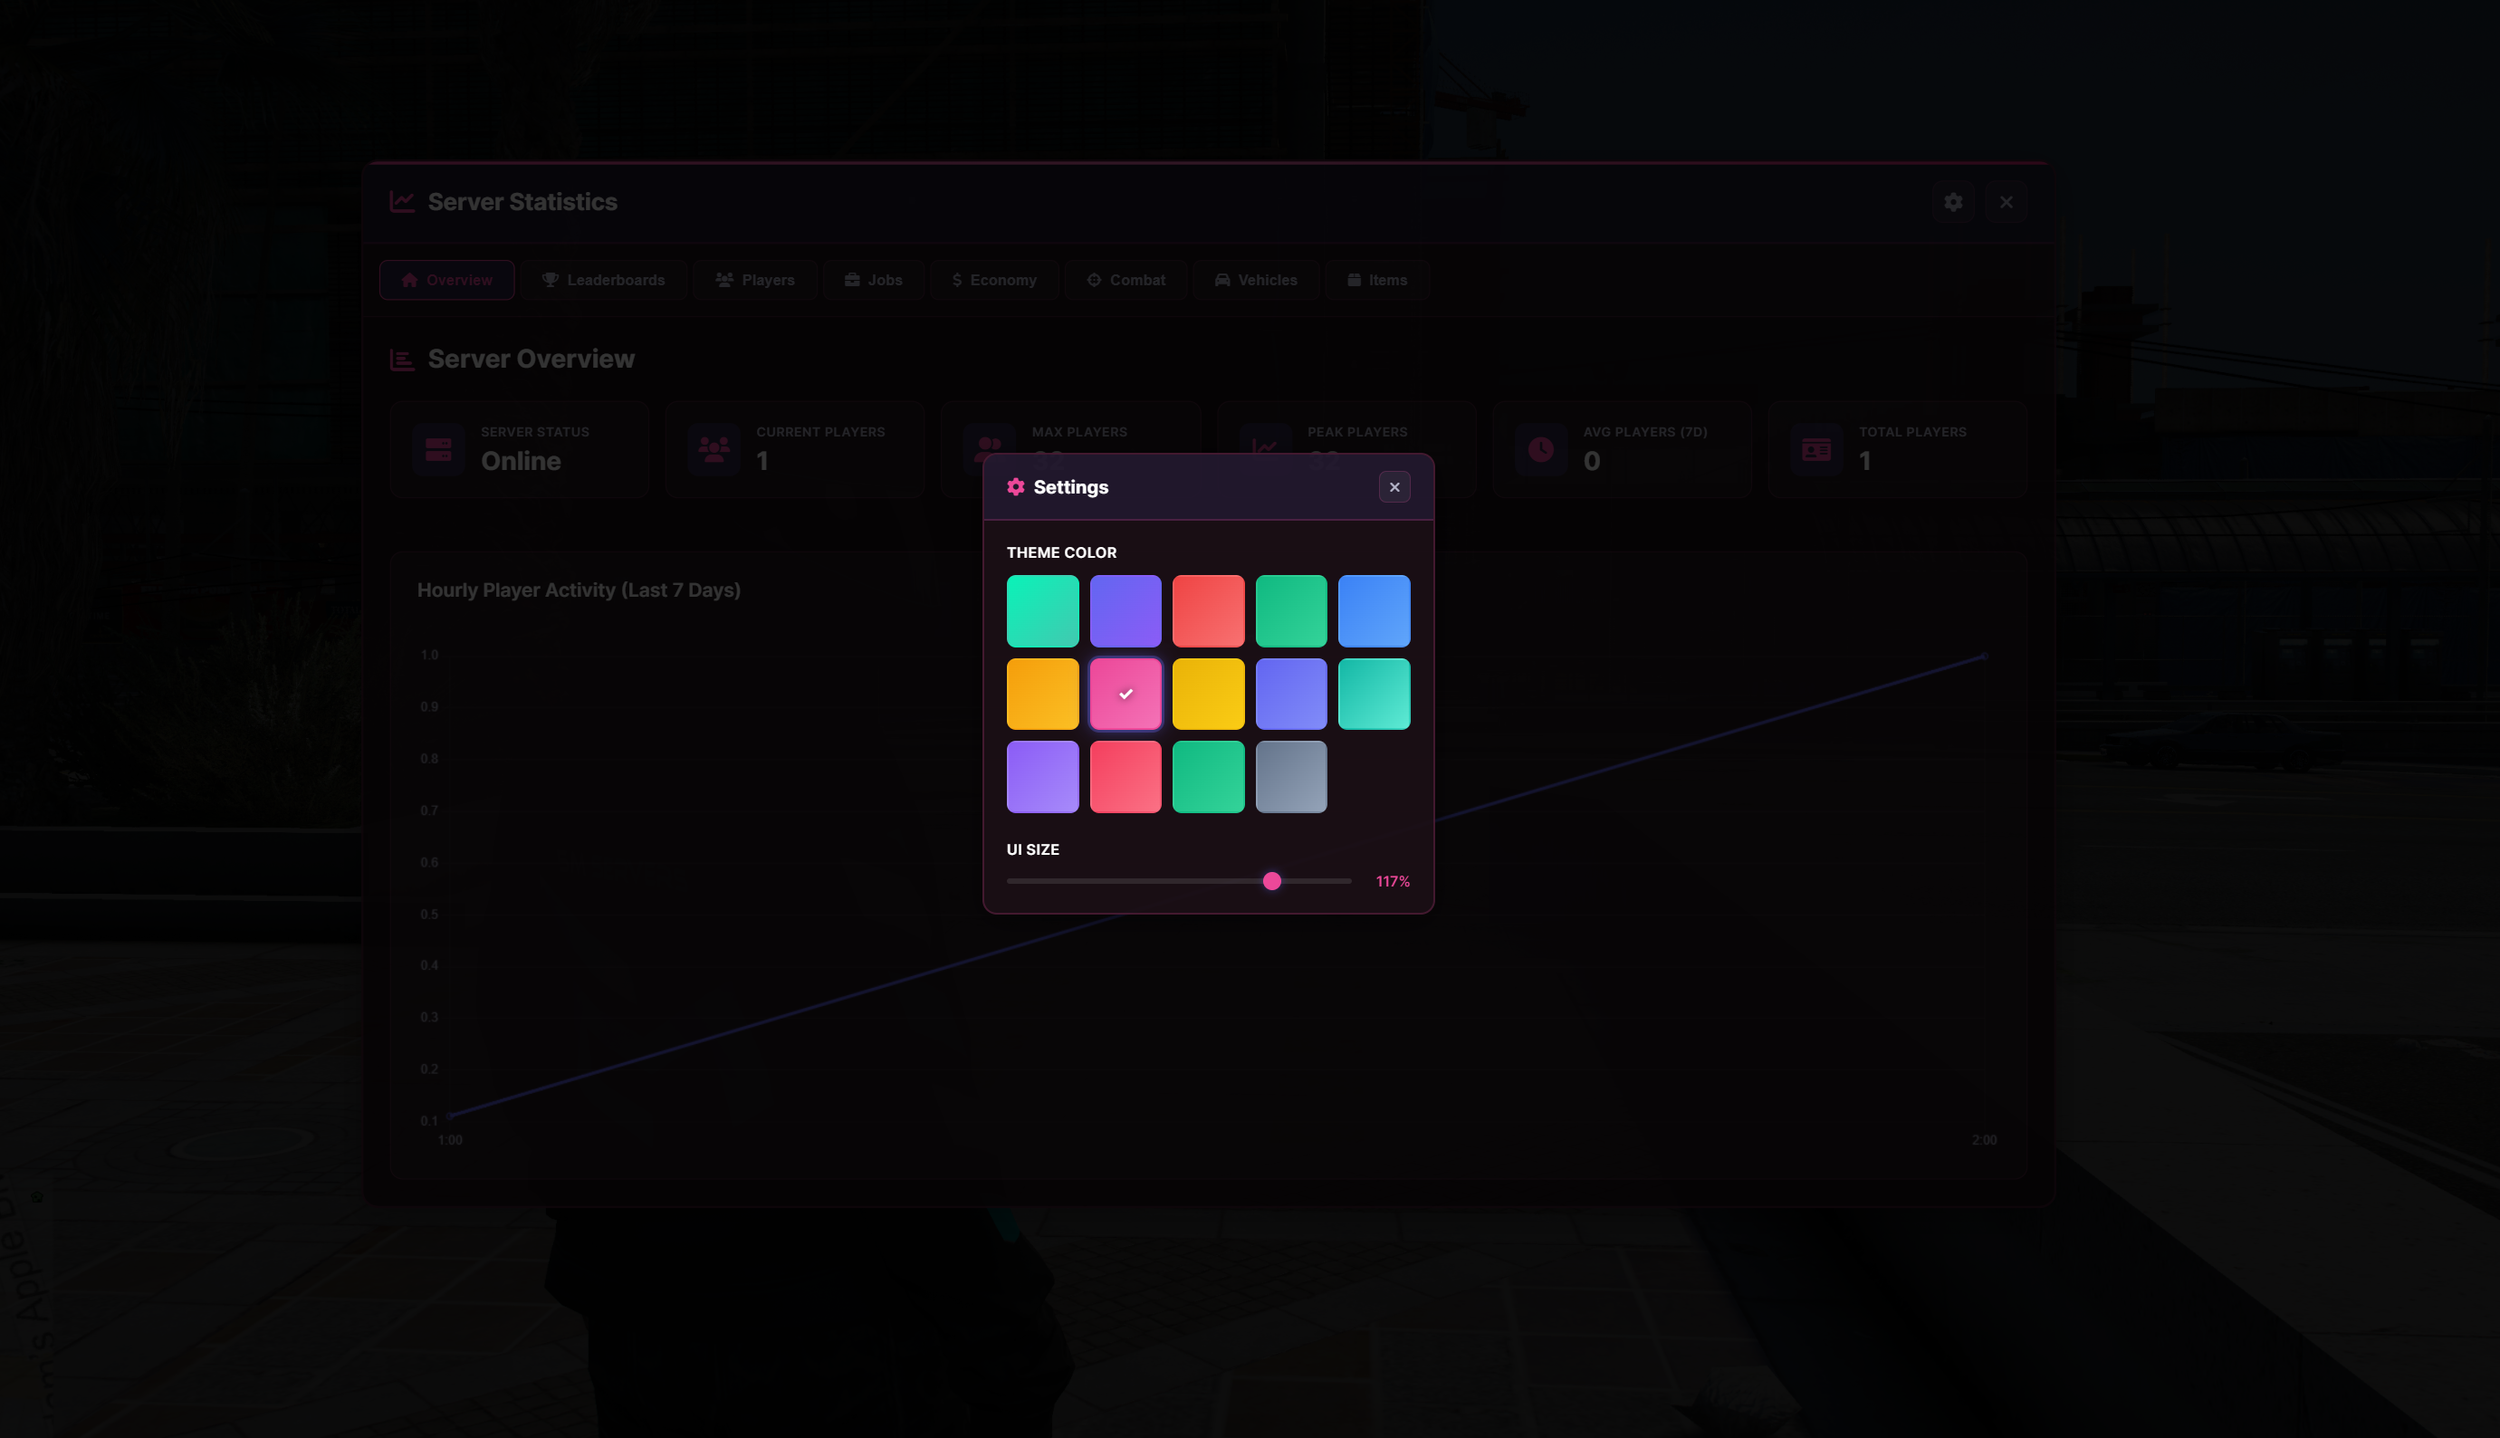The image size is (2500, 1438).
Task: Select the blue theme color swatch
Action: (1373, 611)
